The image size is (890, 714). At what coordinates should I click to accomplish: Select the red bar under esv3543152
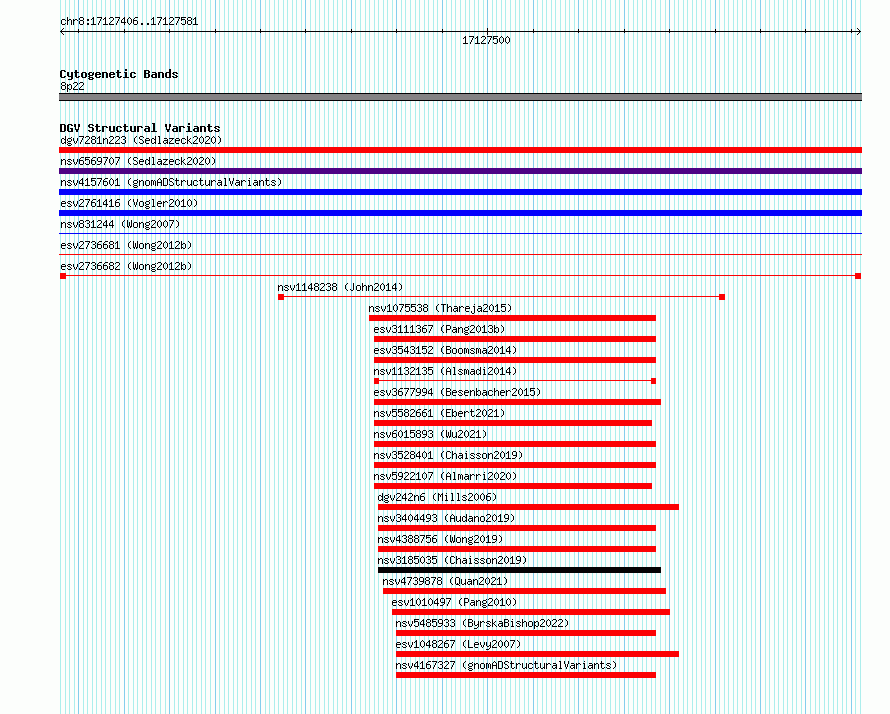[x=515, y=360]
